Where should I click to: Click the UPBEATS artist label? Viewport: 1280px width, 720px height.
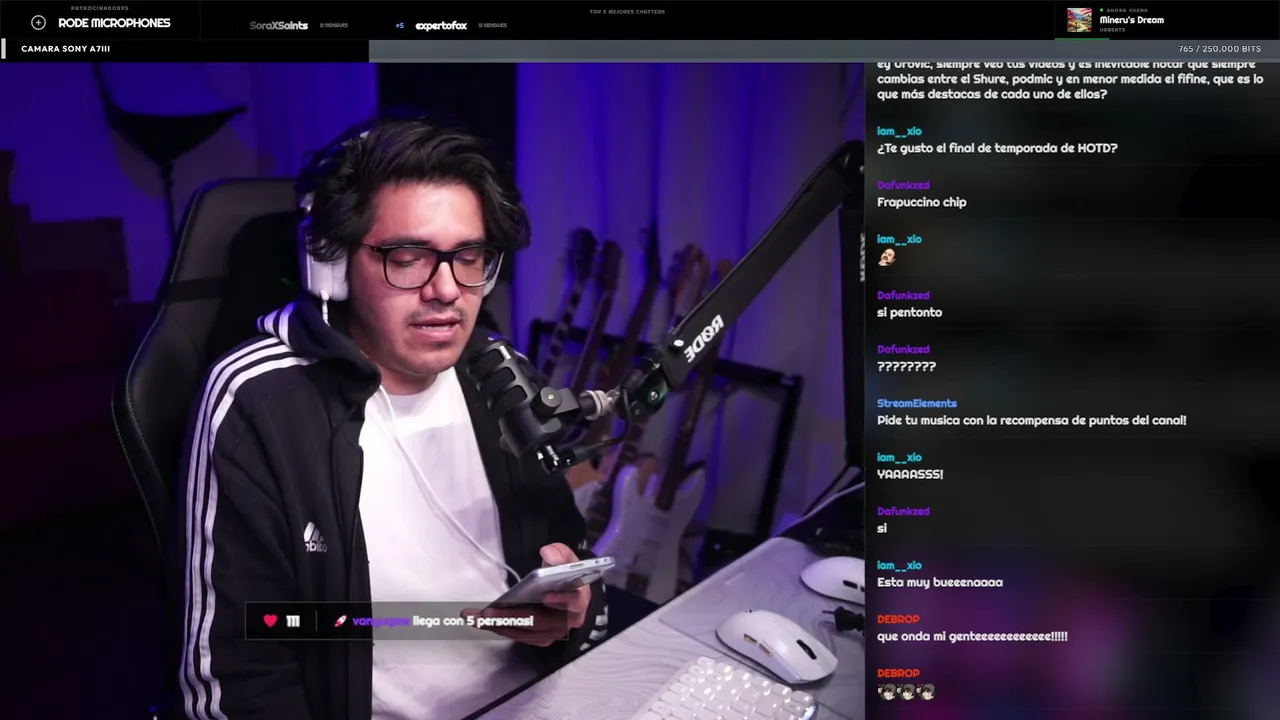(x=1112, y=30)
